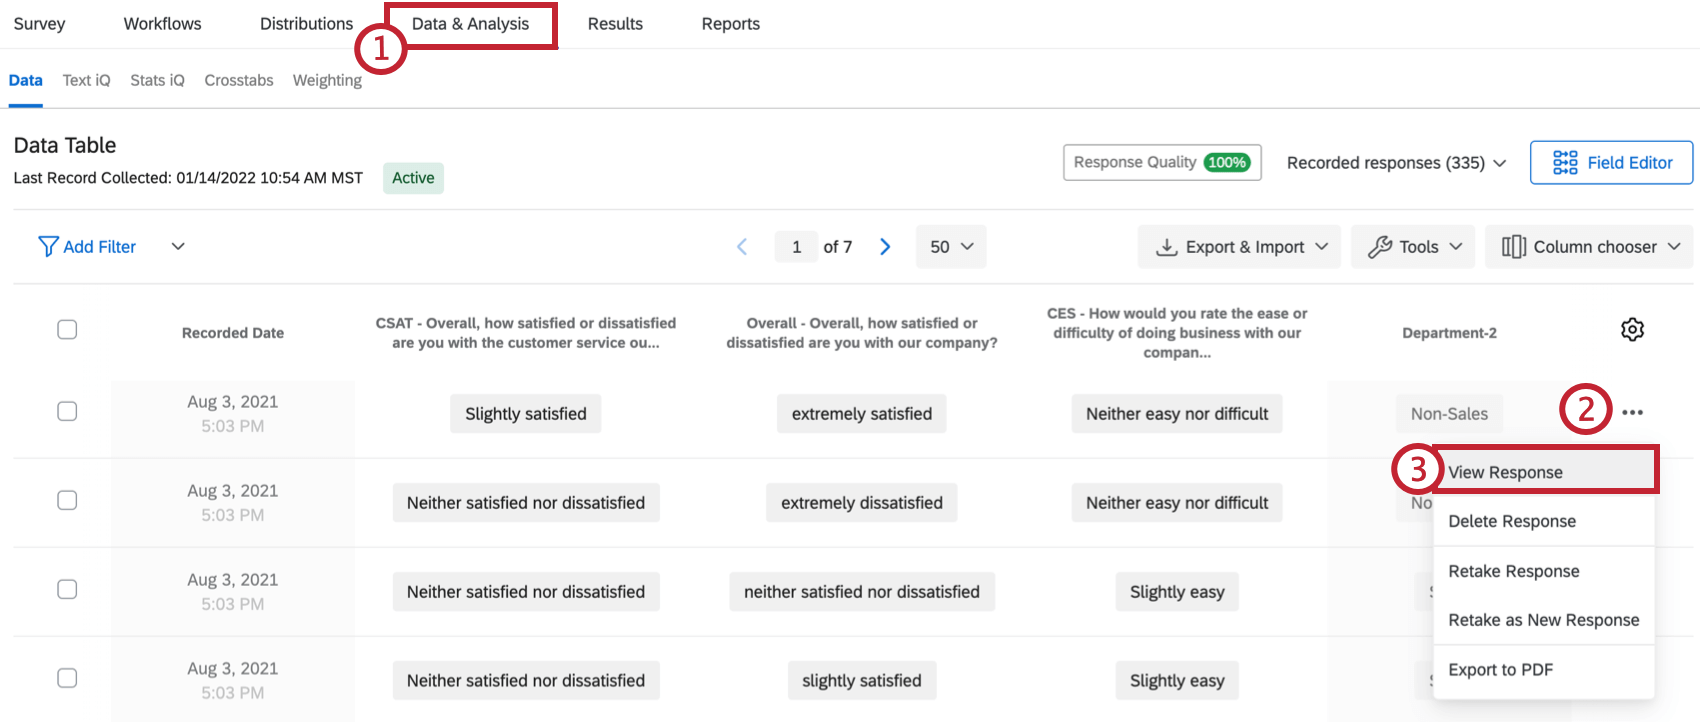Open the Field Editor
1700x722 pixels.
point(1611,163)
